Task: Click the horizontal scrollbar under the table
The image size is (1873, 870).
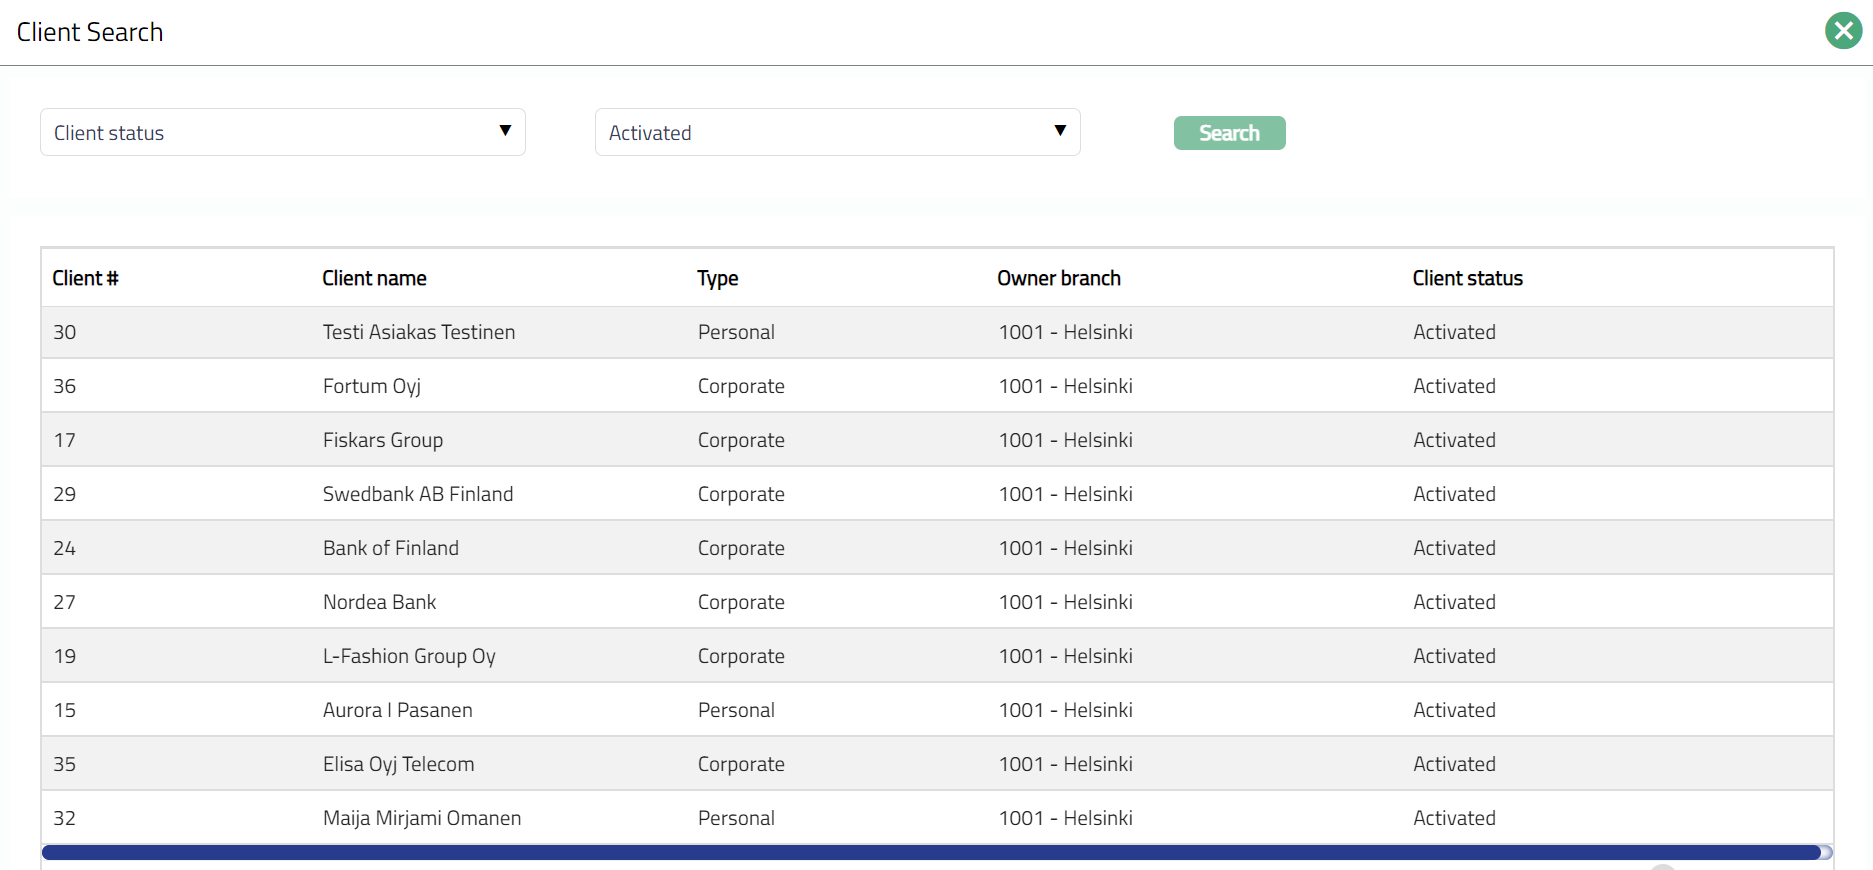Action: 930,852
